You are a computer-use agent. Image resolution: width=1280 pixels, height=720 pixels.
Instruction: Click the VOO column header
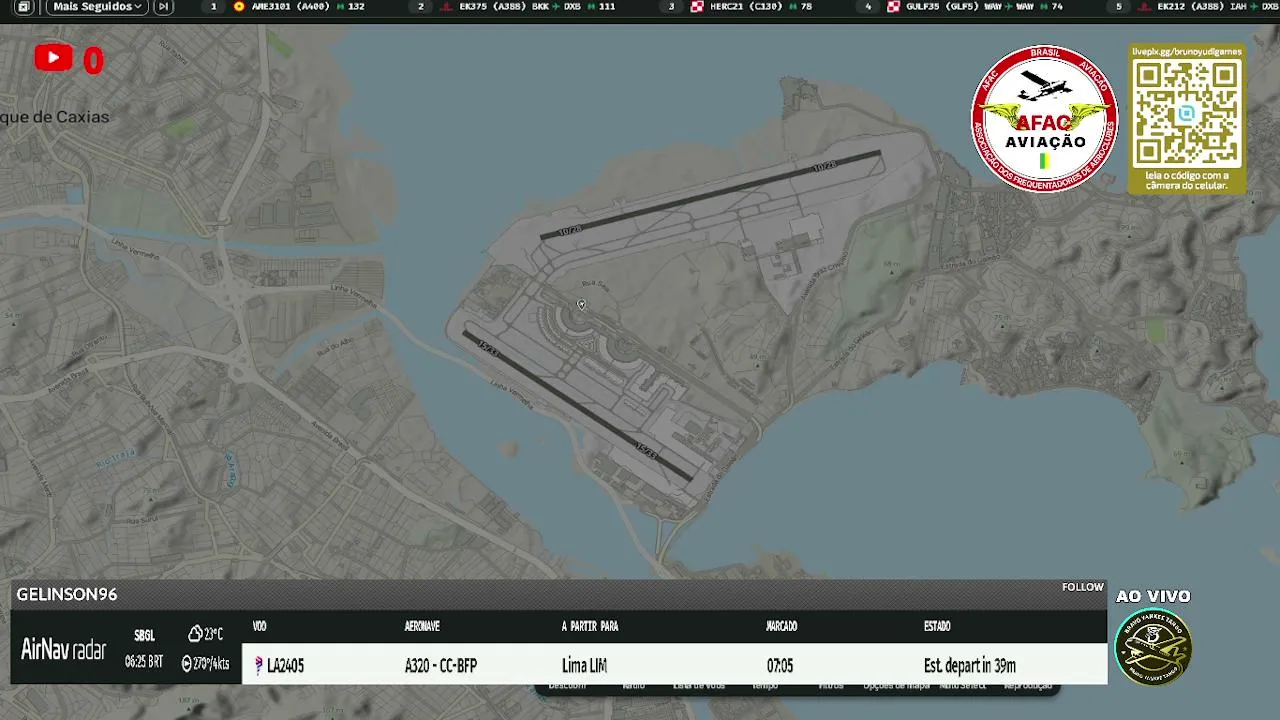point(260,626)
